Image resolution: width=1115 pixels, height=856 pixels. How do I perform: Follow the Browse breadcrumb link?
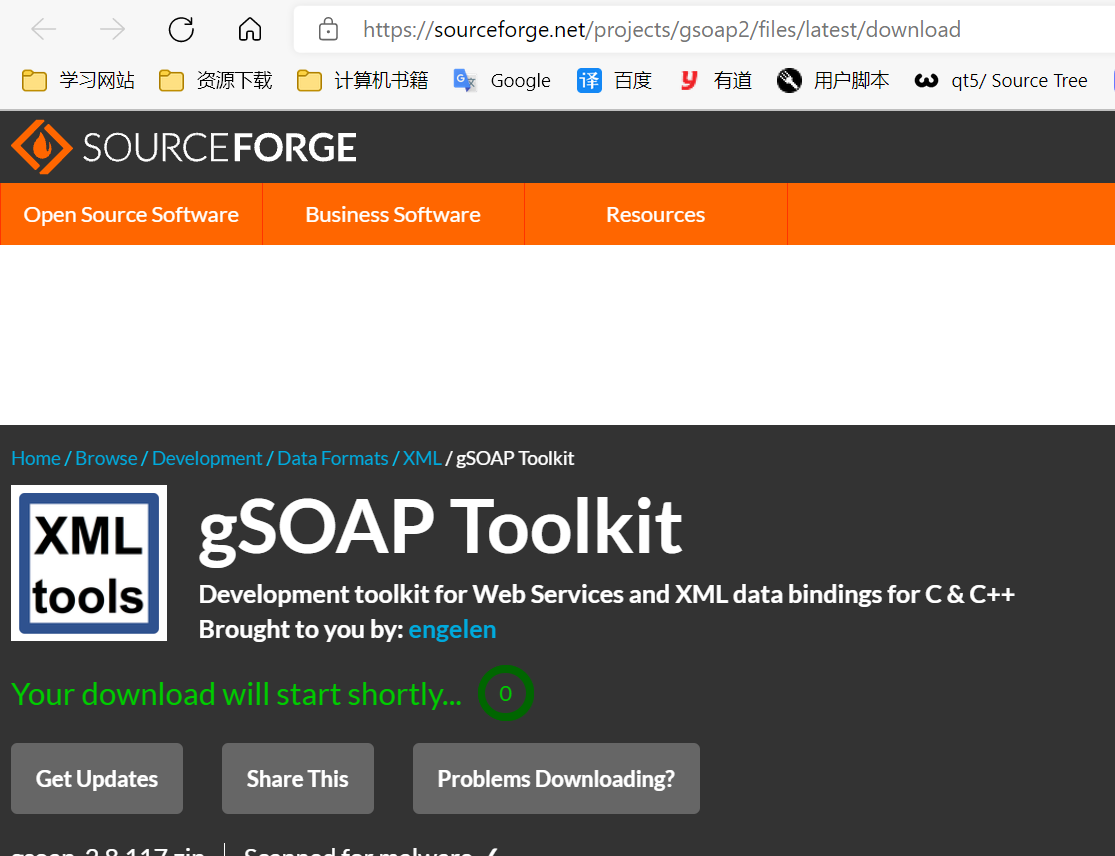106,458
